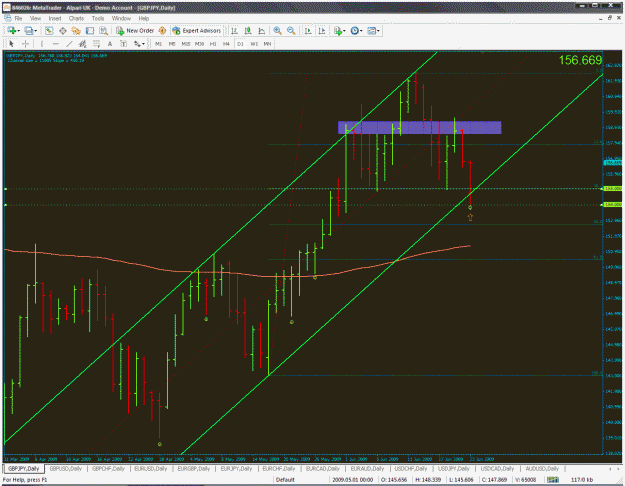Viewport: 625px width, 486px height.
Task: Launch MetaEditor with the diamond icon
Action: pos(162,31)
